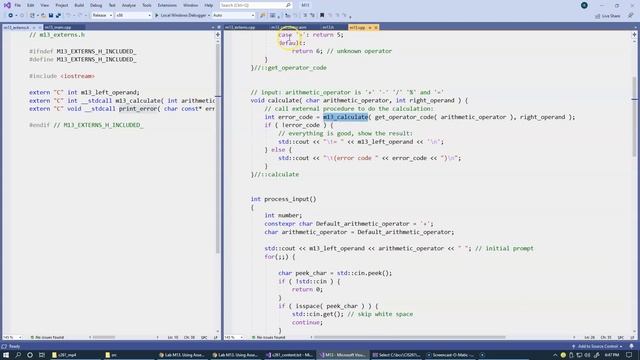Screen dimensions: 640x360
Task: Click the Visual Studio search box
Action: (x=256, y=5)
